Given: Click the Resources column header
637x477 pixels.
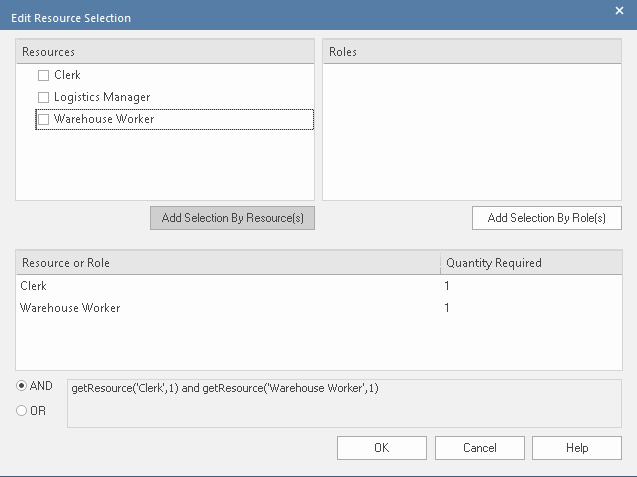Looking at the screenshot, I should tap(165, 51).
